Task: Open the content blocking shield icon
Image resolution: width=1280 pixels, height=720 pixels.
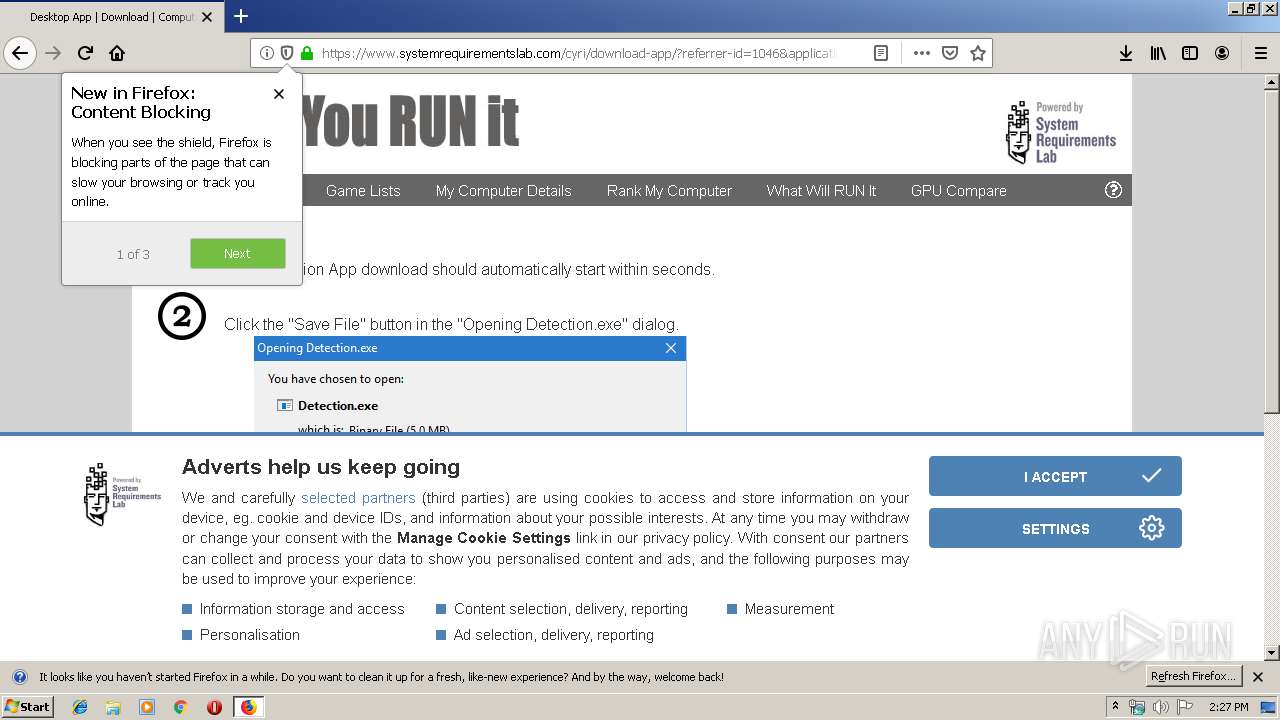Action: [287, 53]
